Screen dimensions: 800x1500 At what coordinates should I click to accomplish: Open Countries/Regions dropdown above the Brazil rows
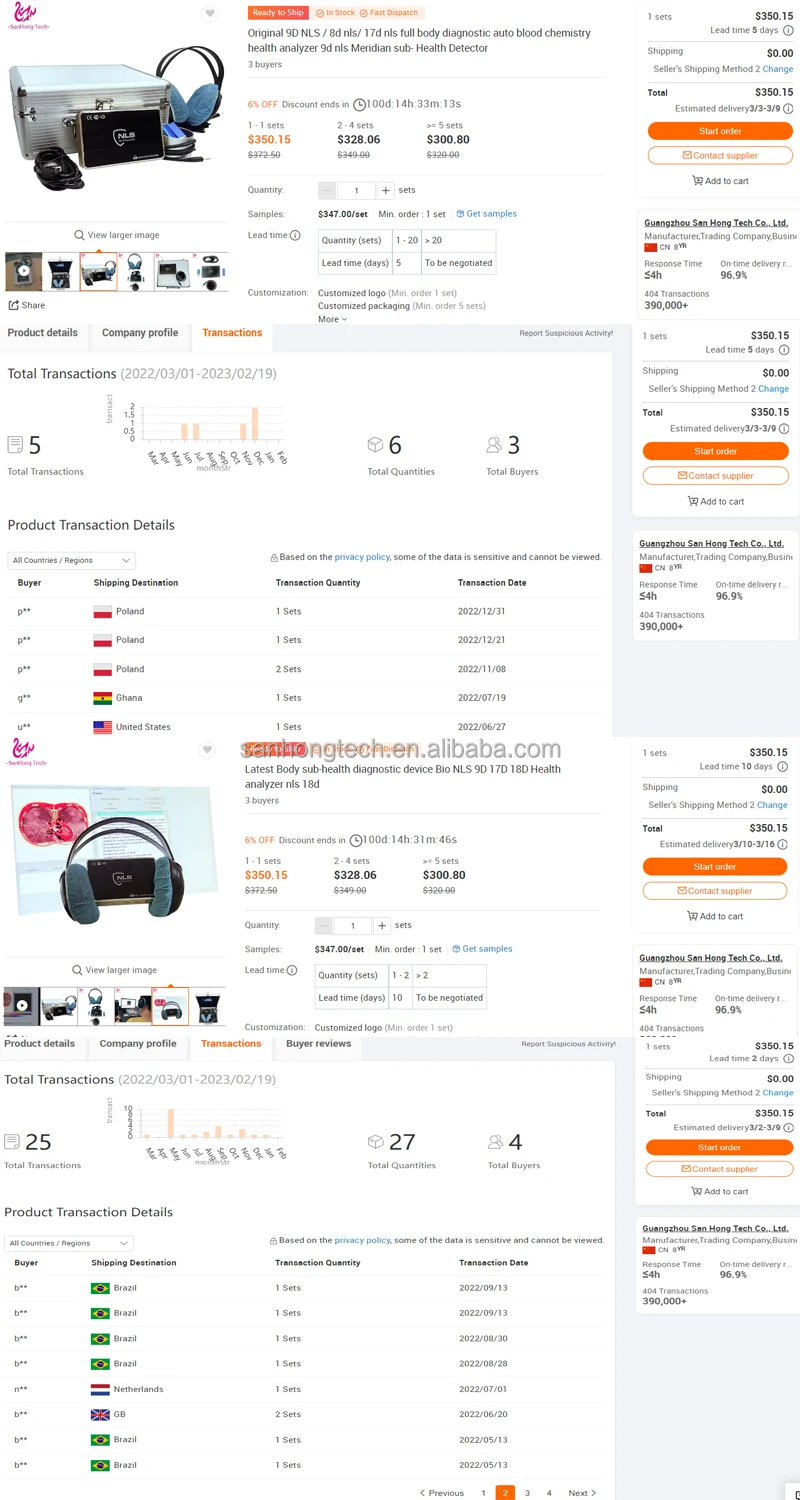tap(69, 1243)
